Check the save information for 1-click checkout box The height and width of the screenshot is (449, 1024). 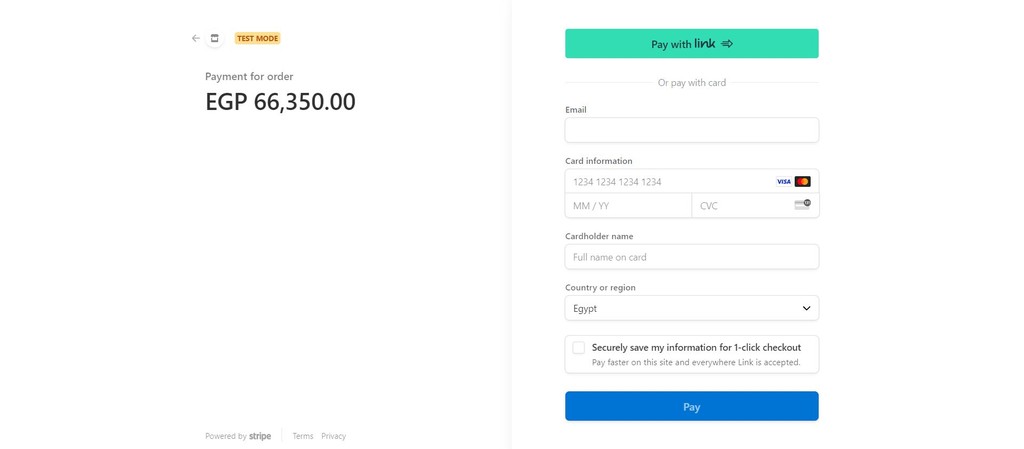click(579, 348)
